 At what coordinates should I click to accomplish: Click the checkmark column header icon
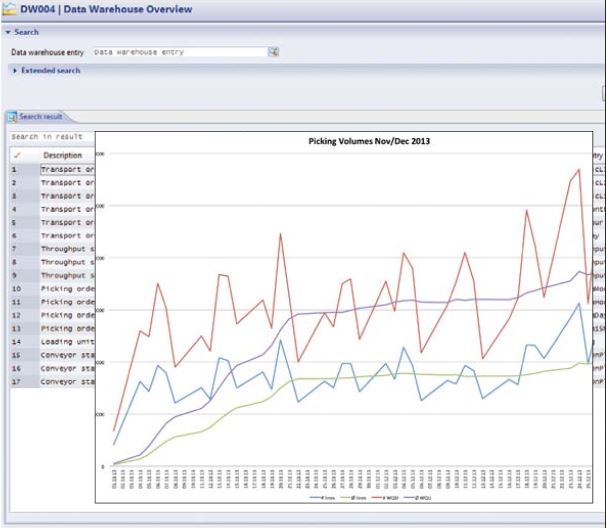click(17, 155)
